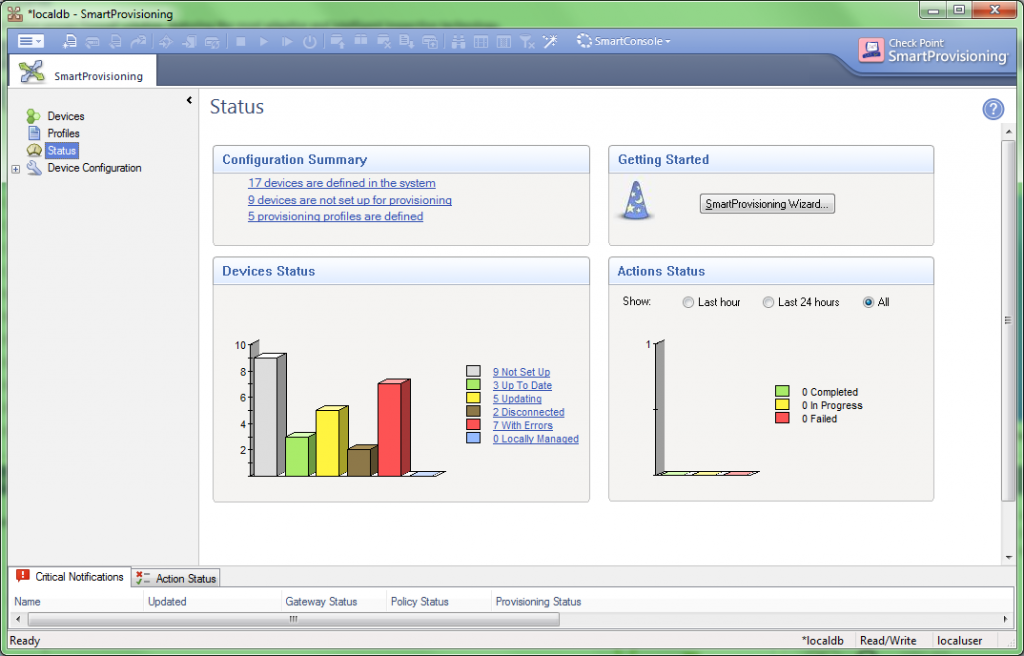Image resolution: width=1024 pixels, height=656 pixels.
Task: Click the Name column header
Action: click(78, 602)
